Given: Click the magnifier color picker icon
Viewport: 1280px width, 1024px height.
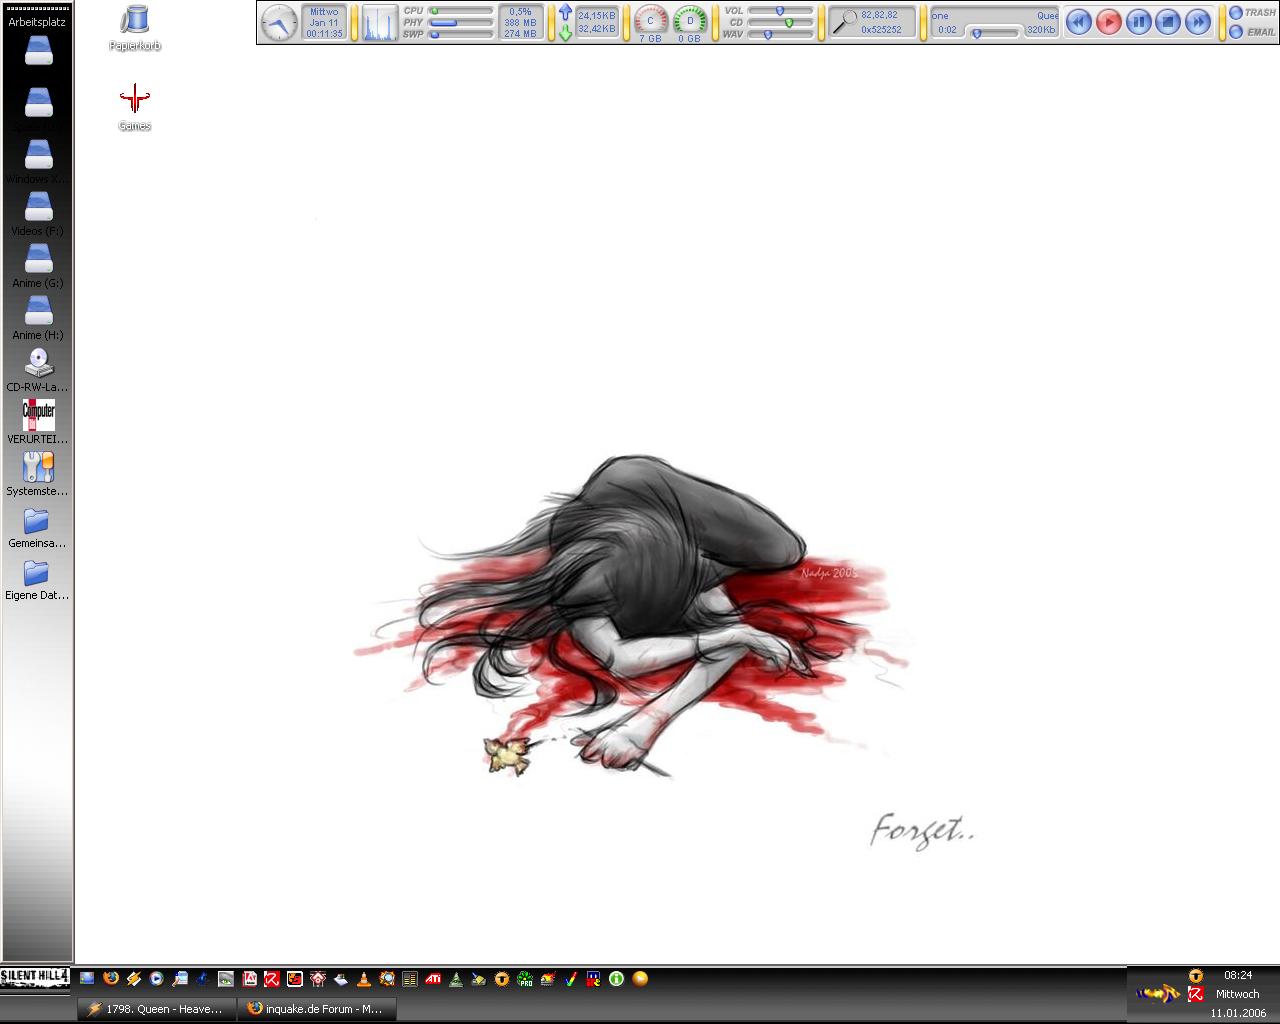Looking at the screenshot, I should click(x=845, y=22).
